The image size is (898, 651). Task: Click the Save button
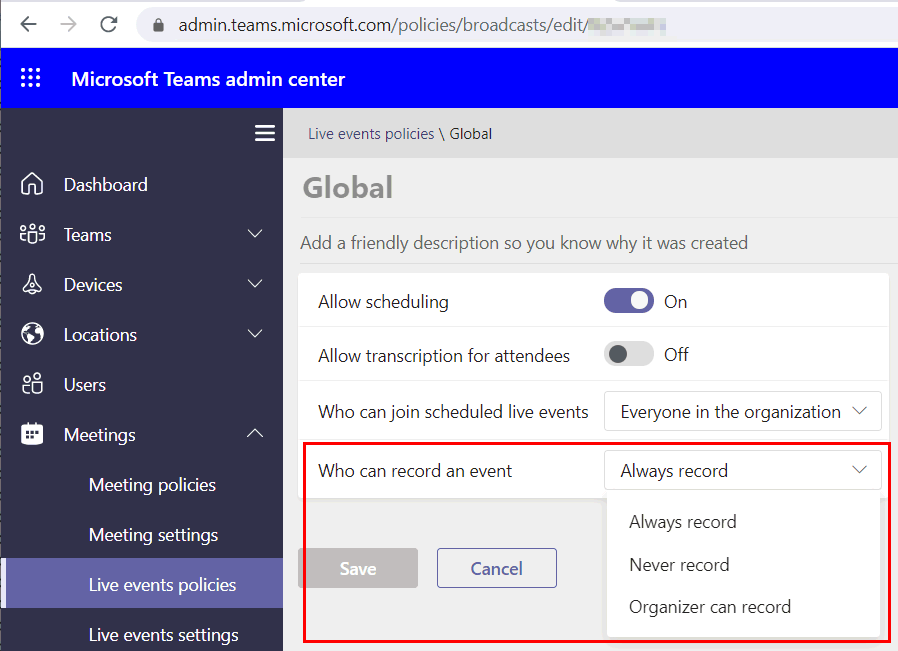pyautogui.click(x=358, y=568)
